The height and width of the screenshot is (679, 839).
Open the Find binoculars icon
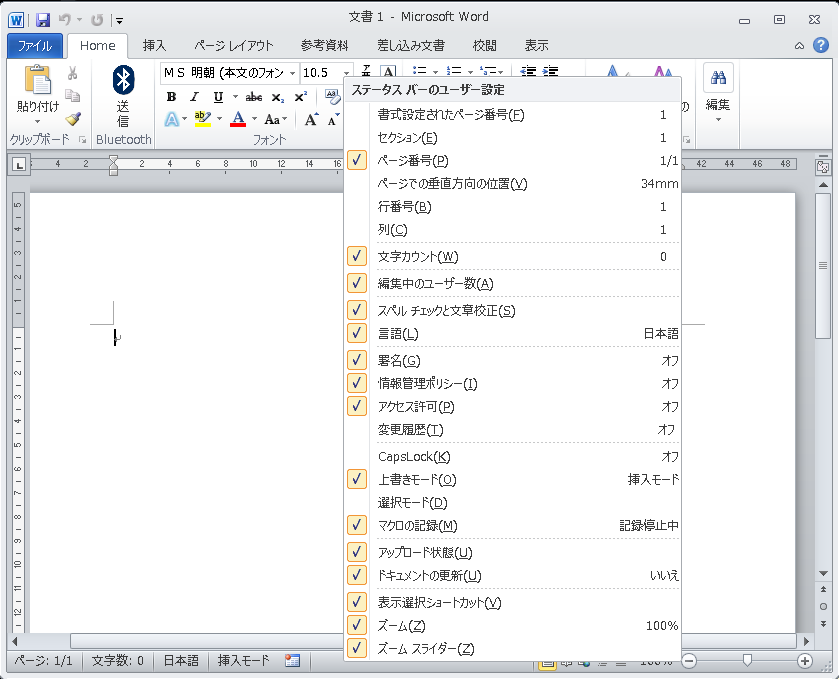(x=718, y=78)
